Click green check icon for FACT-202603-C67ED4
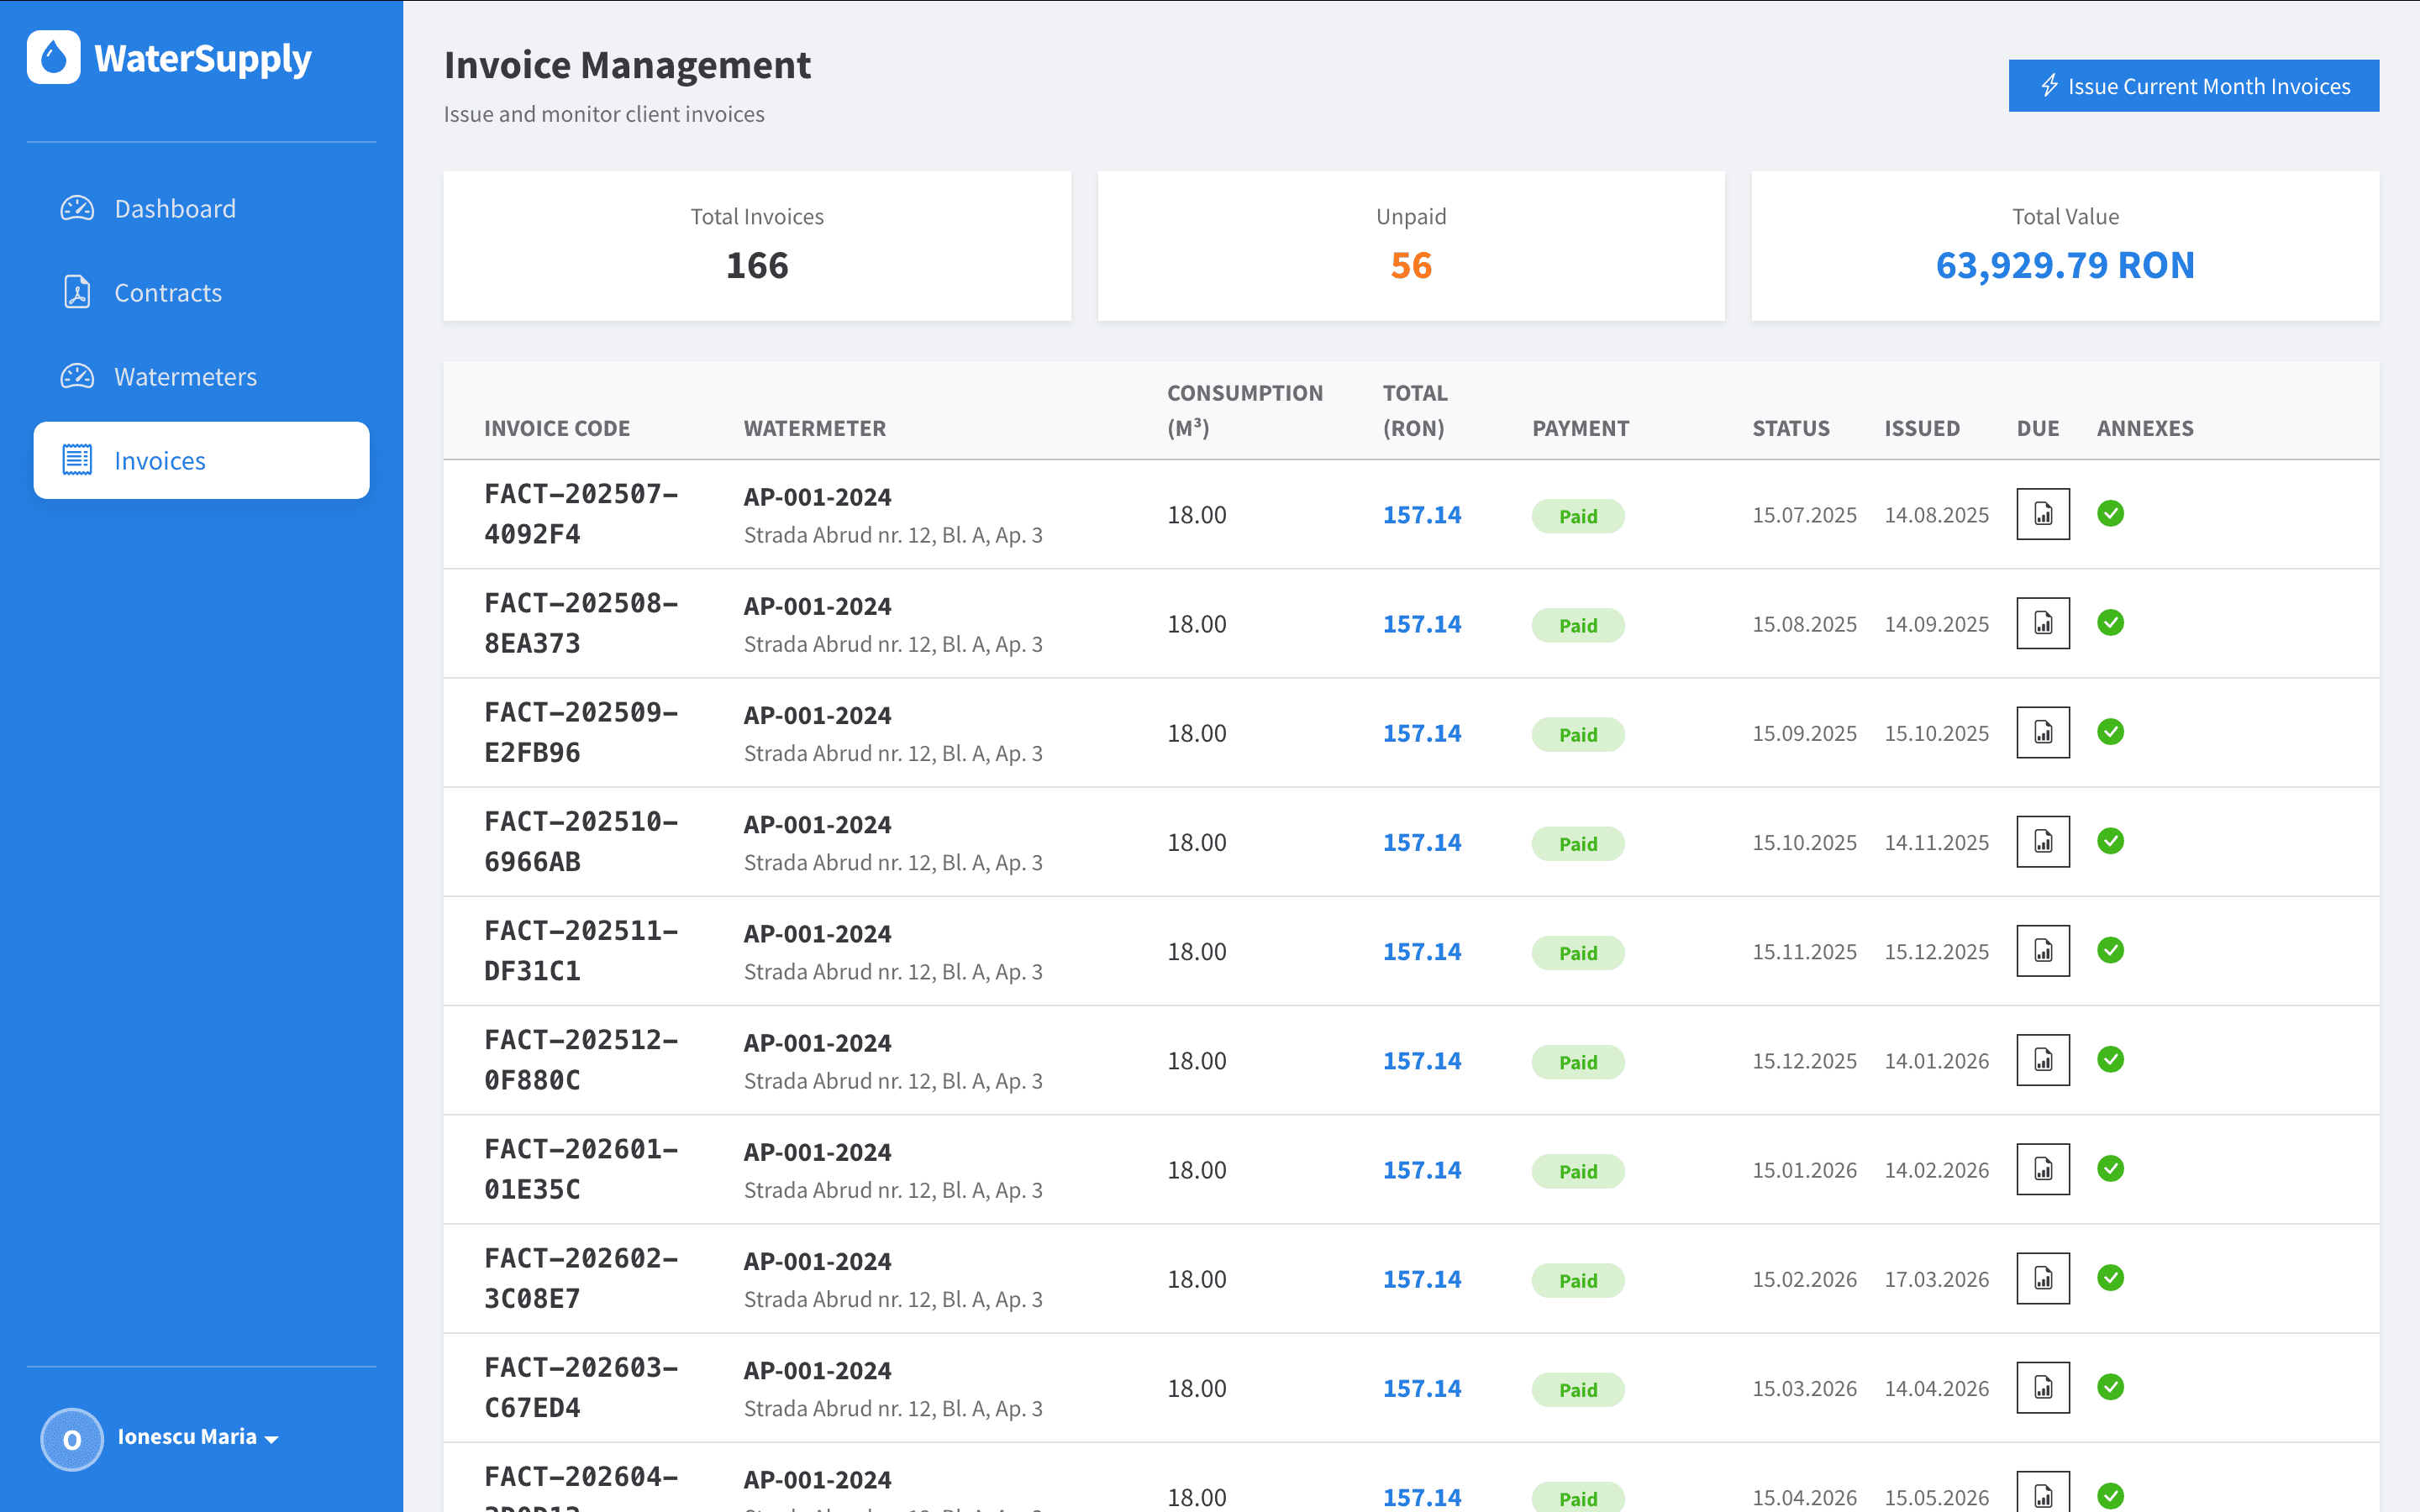 (2111, 1386)
